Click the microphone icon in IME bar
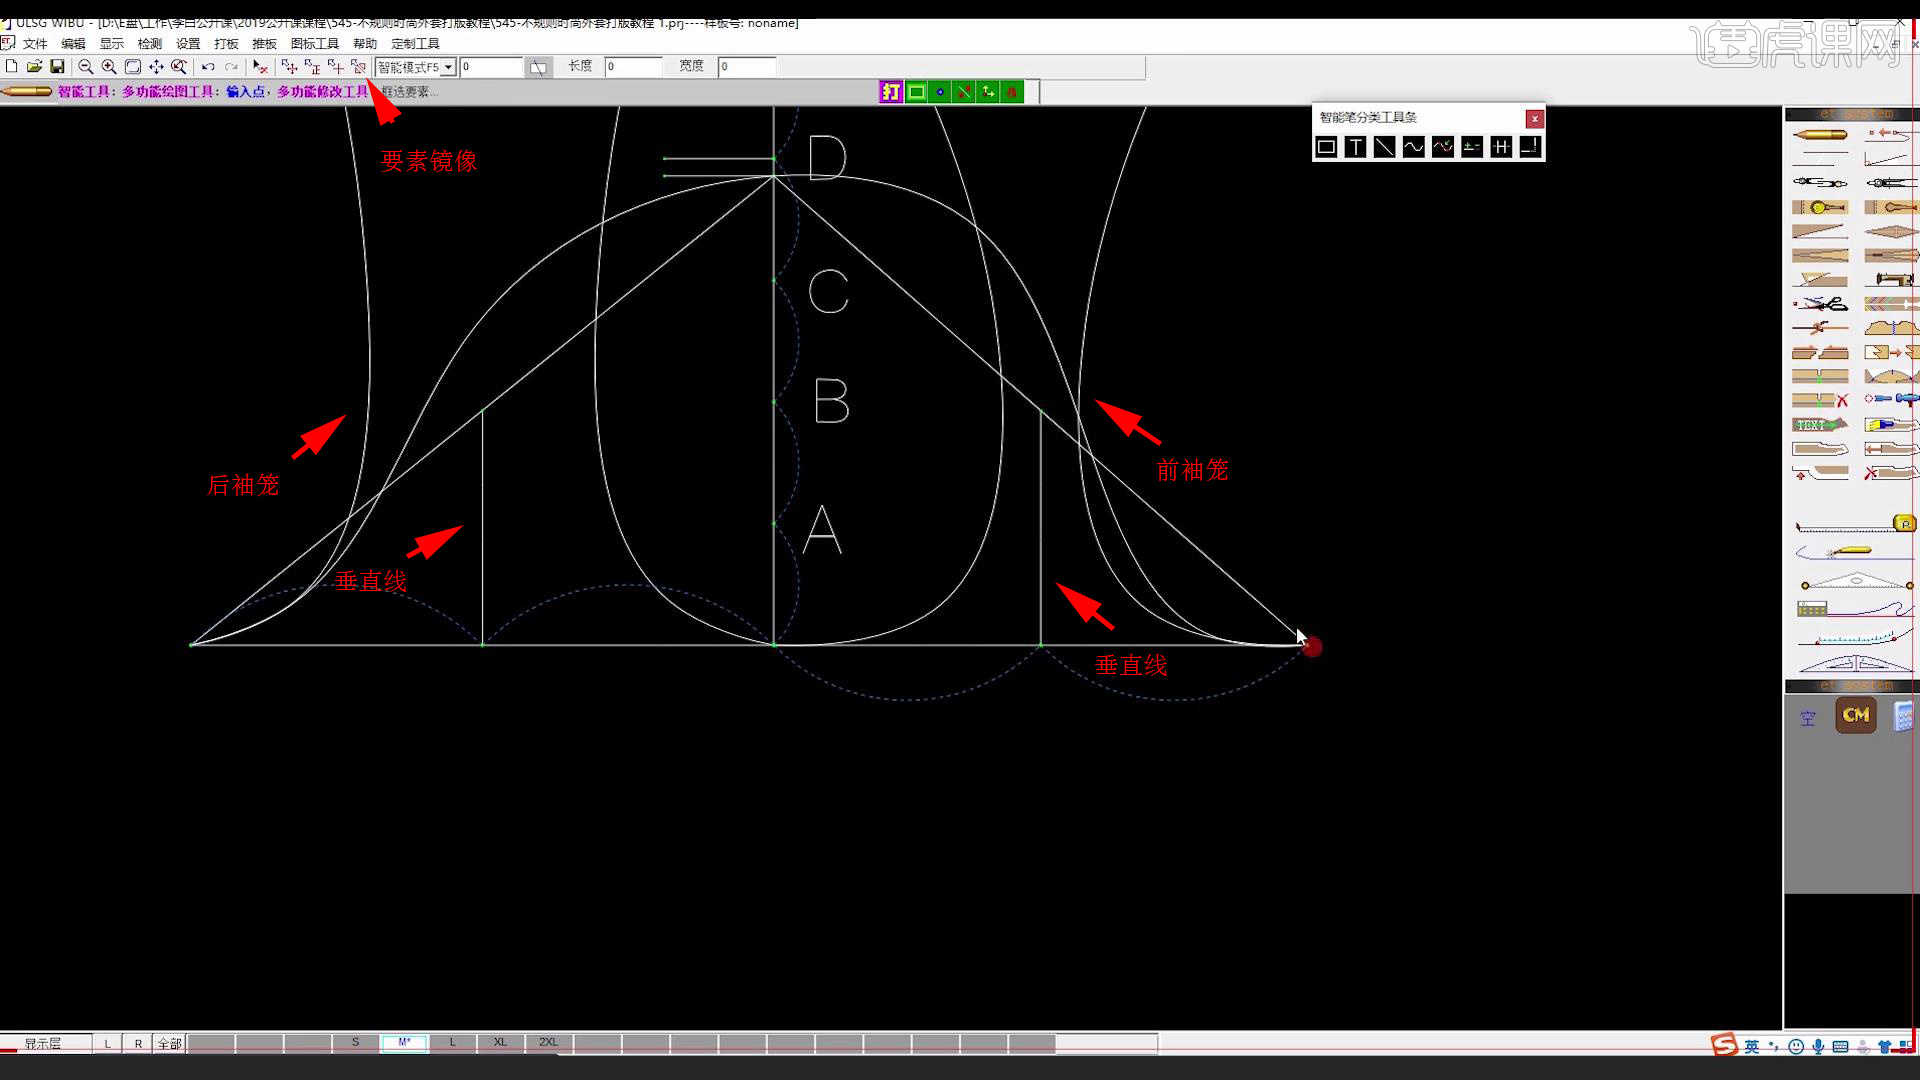The width and height of the screenshot is (1920, 1080). click(1818, 1047)
